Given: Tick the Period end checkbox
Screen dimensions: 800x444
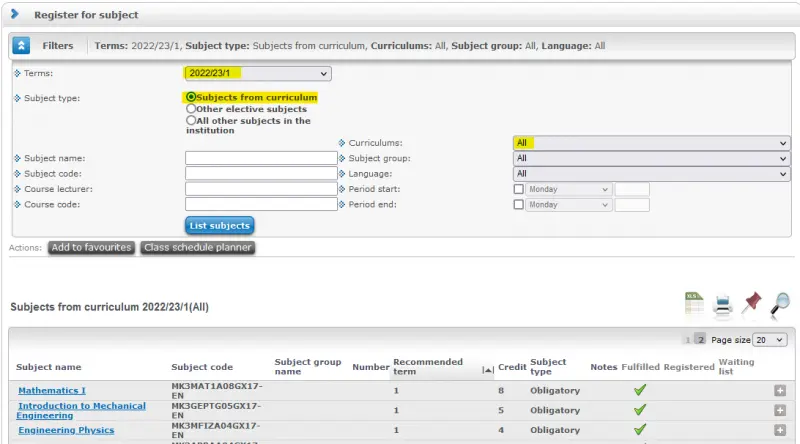Looking at the screenshot, I should (518, 205).
